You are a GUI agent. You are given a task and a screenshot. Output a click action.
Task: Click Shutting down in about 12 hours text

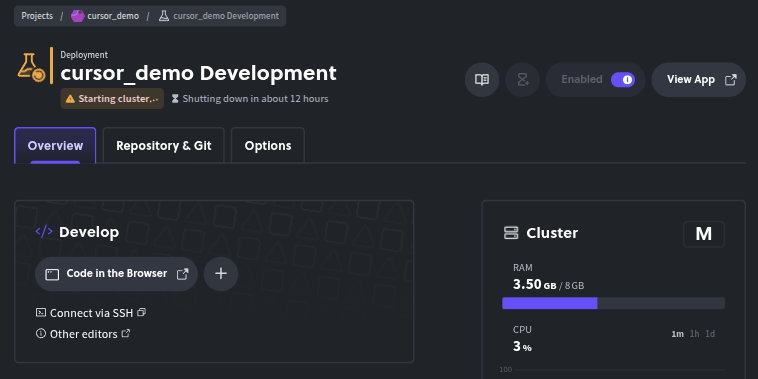pos(255,99)
